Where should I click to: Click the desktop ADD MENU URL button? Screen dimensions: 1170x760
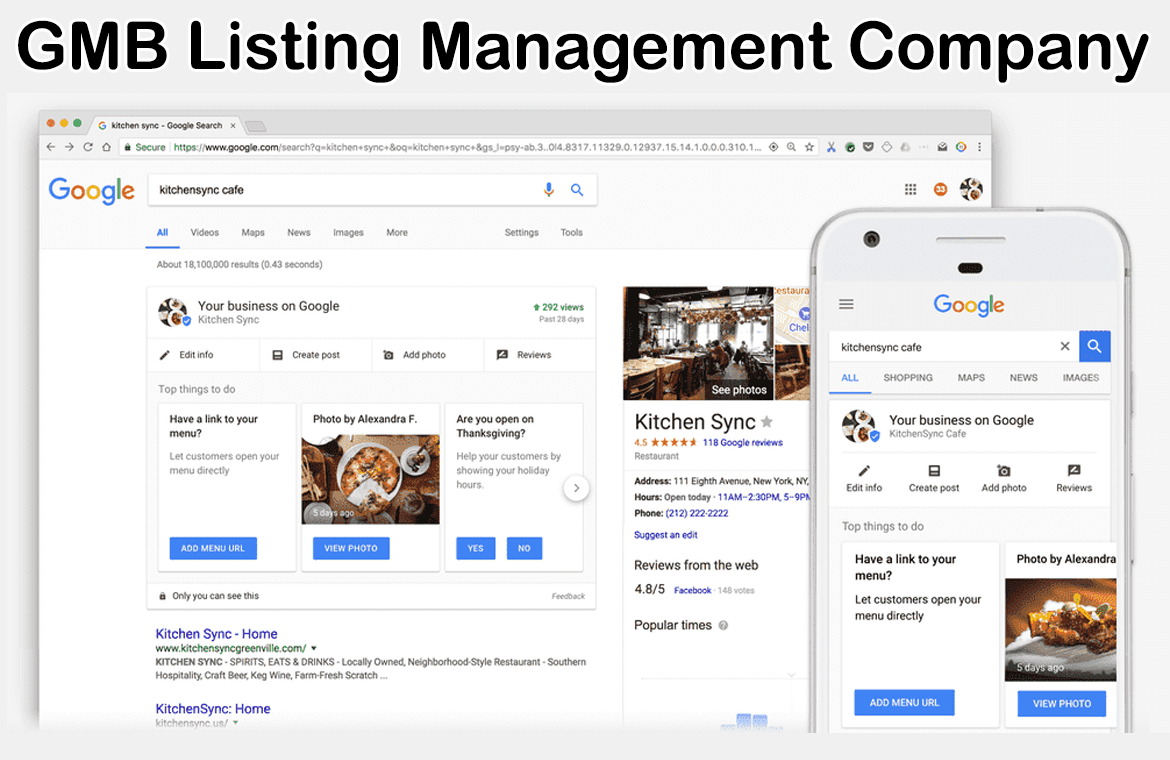(213, 548)
